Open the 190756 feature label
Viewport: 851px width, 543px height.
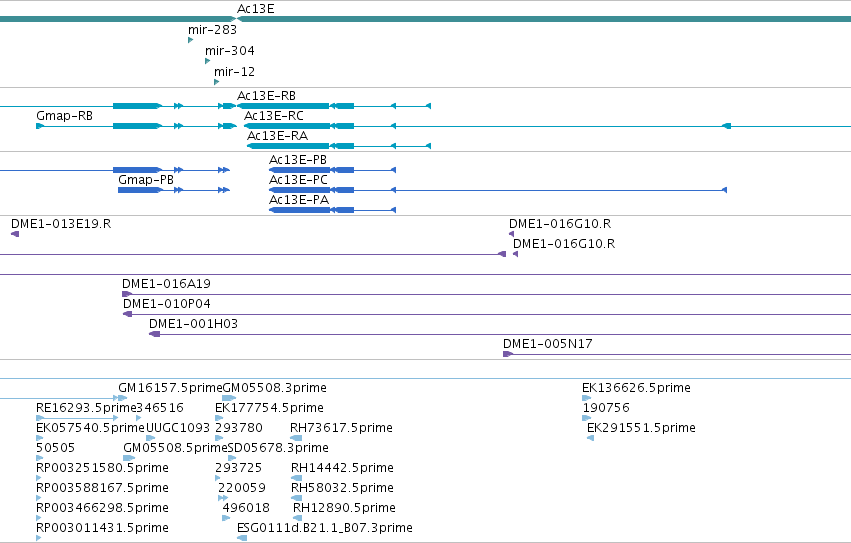tap(606, 408)
